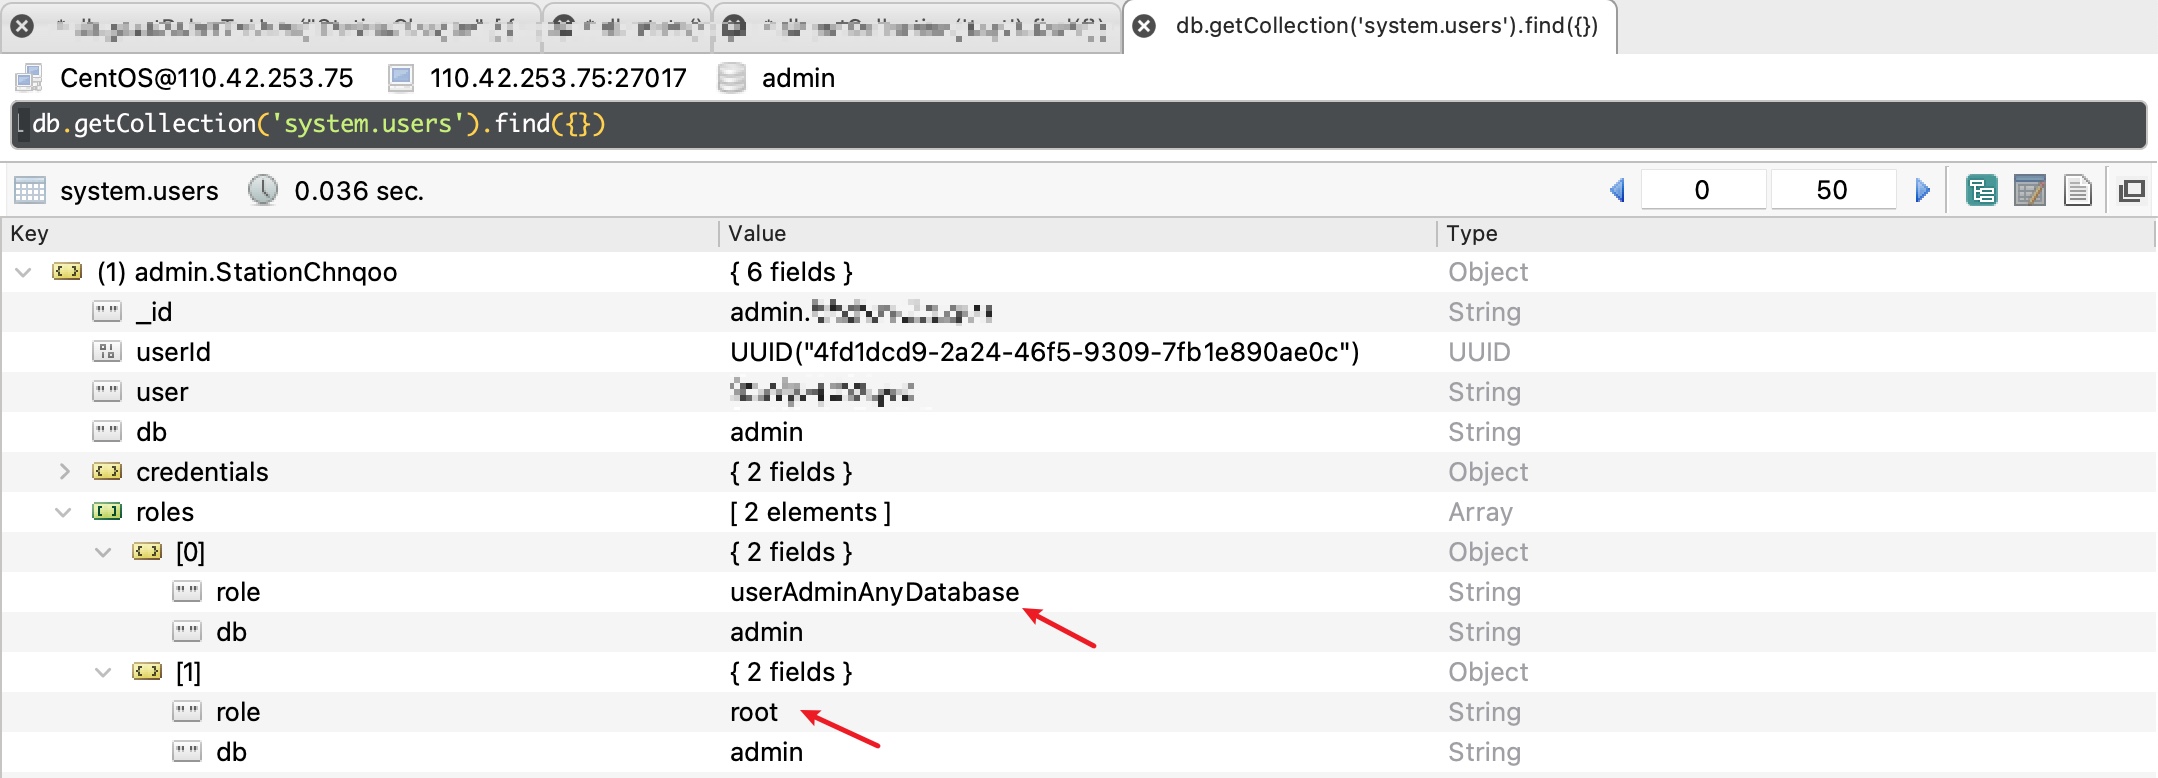Close the system.users query tab
Image resolution: width=2158 pixels, height=778 pixels.
coord(1144,26)
